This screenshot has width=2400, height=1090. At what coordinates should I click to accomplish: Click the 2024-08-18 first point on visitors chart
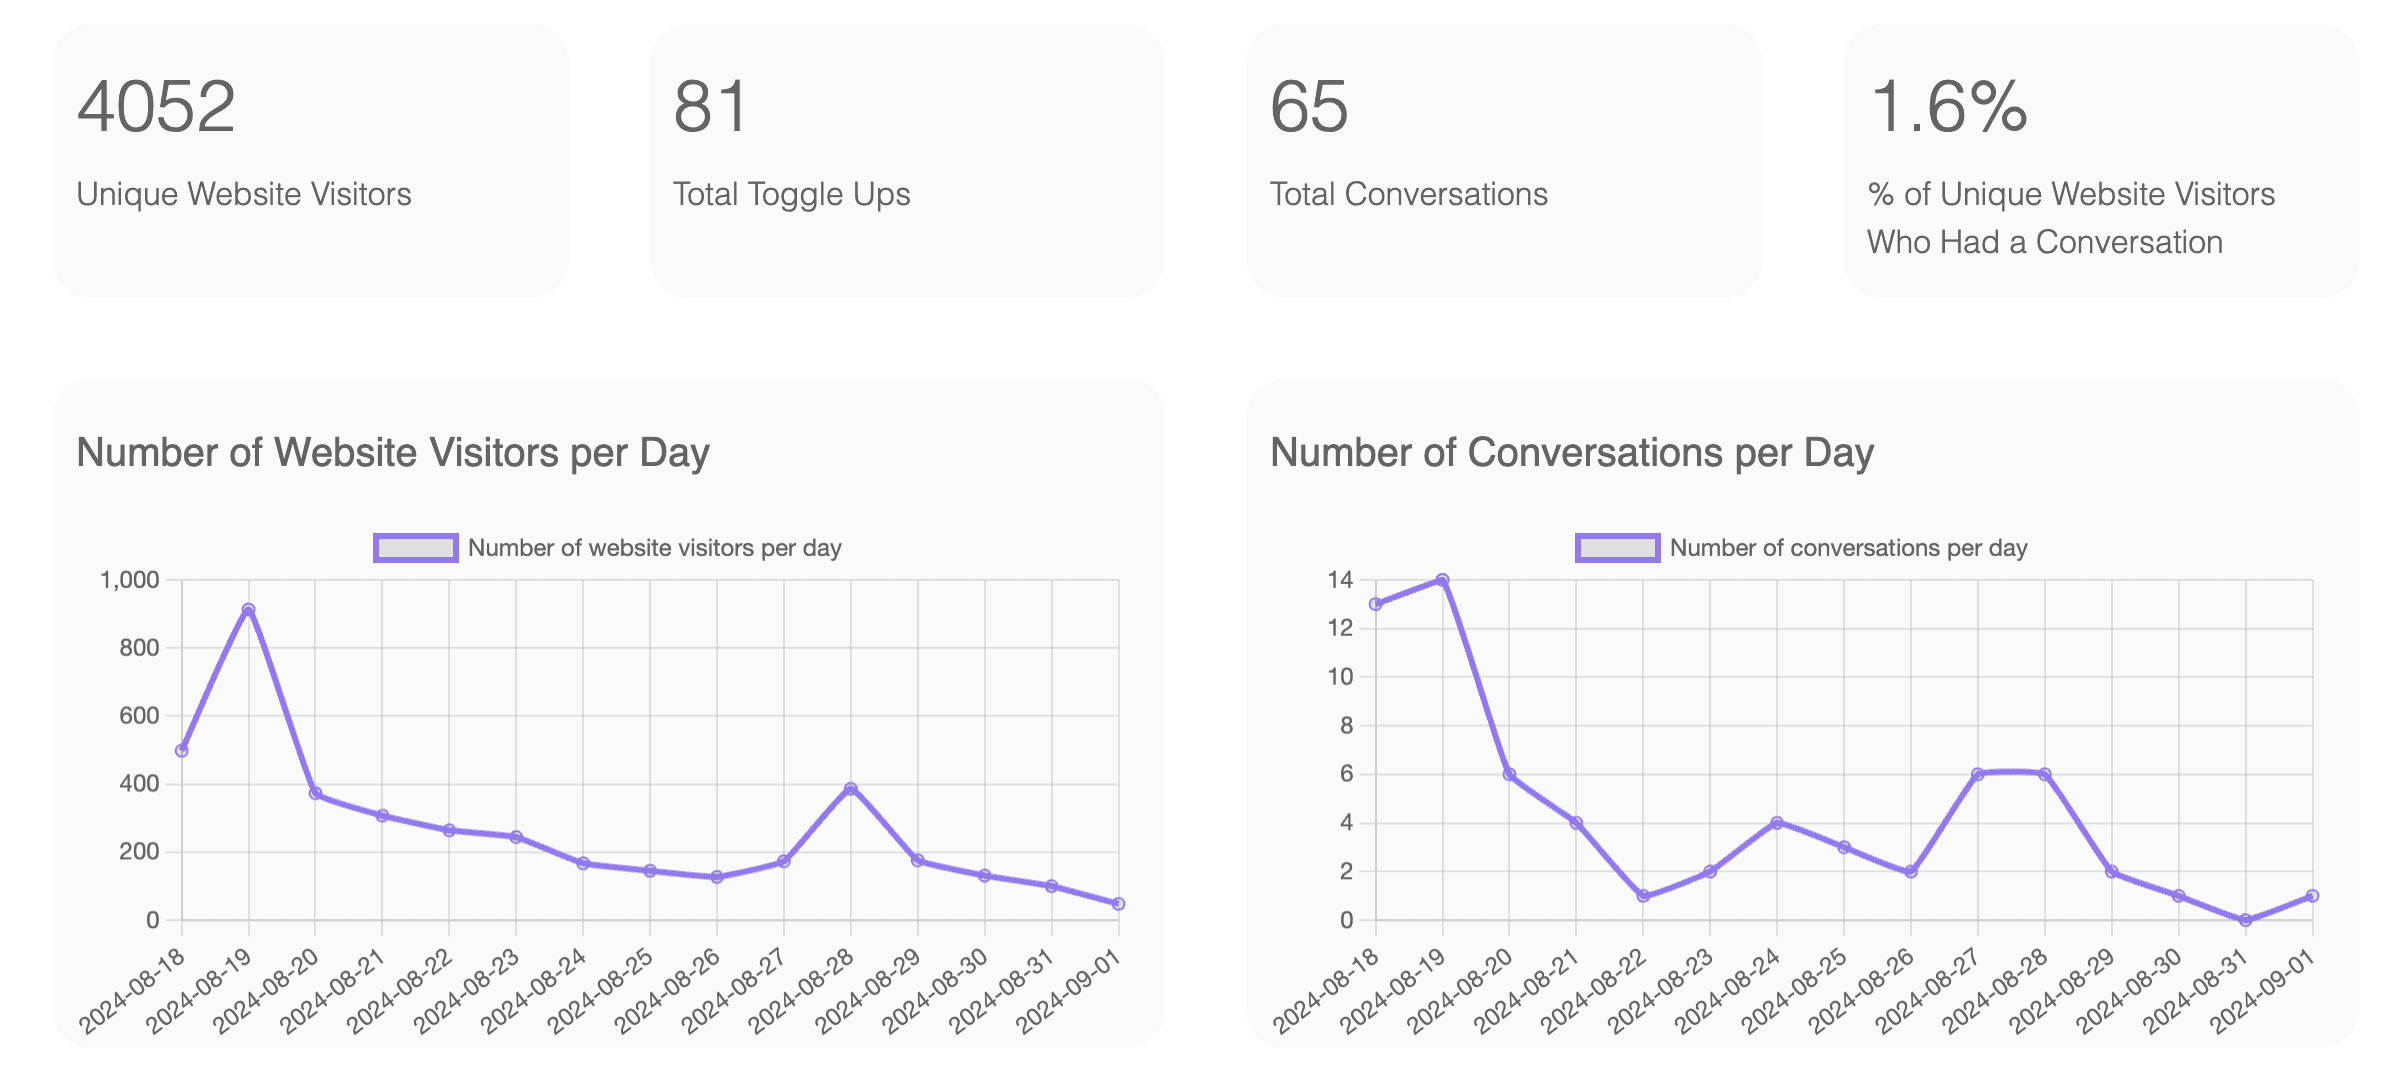(x=182, y=750)
